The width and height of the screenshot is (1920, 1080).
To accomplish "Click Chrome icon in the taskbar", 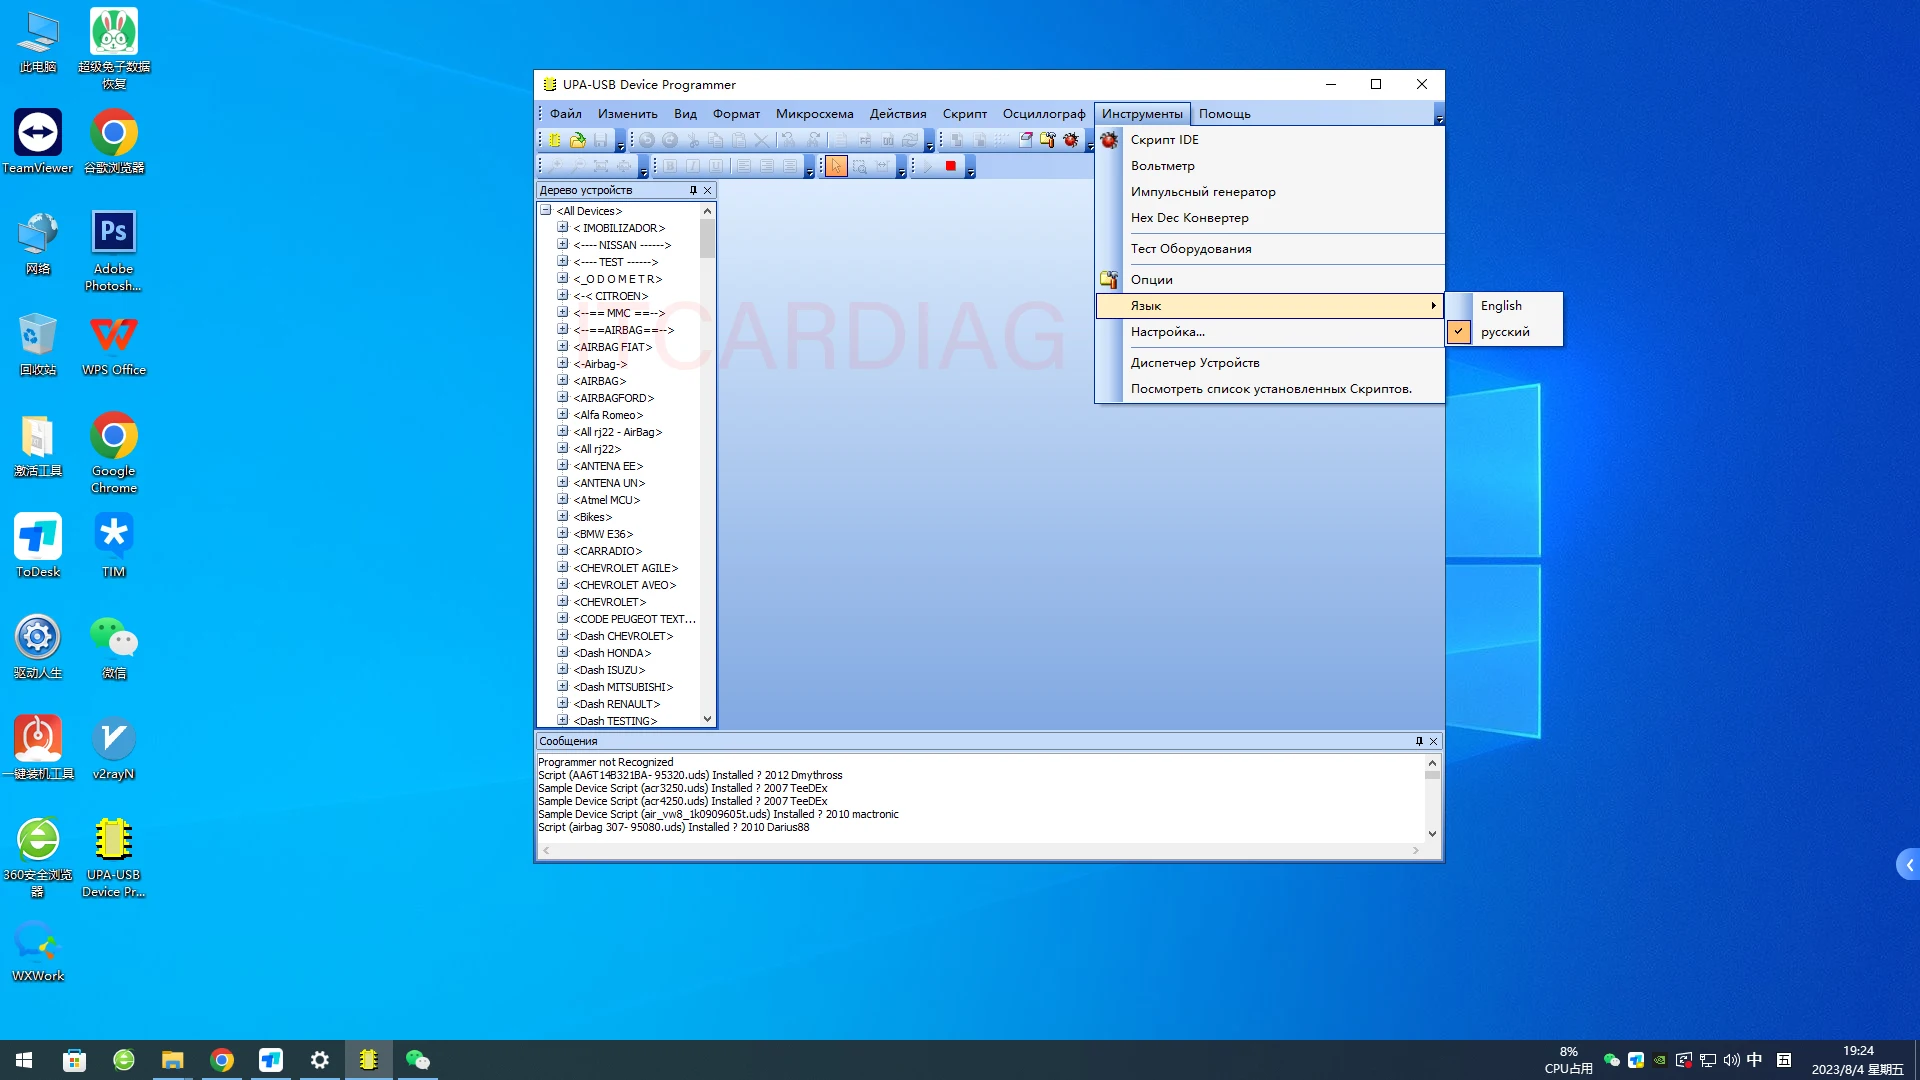I will click(x=222, y=1060).
